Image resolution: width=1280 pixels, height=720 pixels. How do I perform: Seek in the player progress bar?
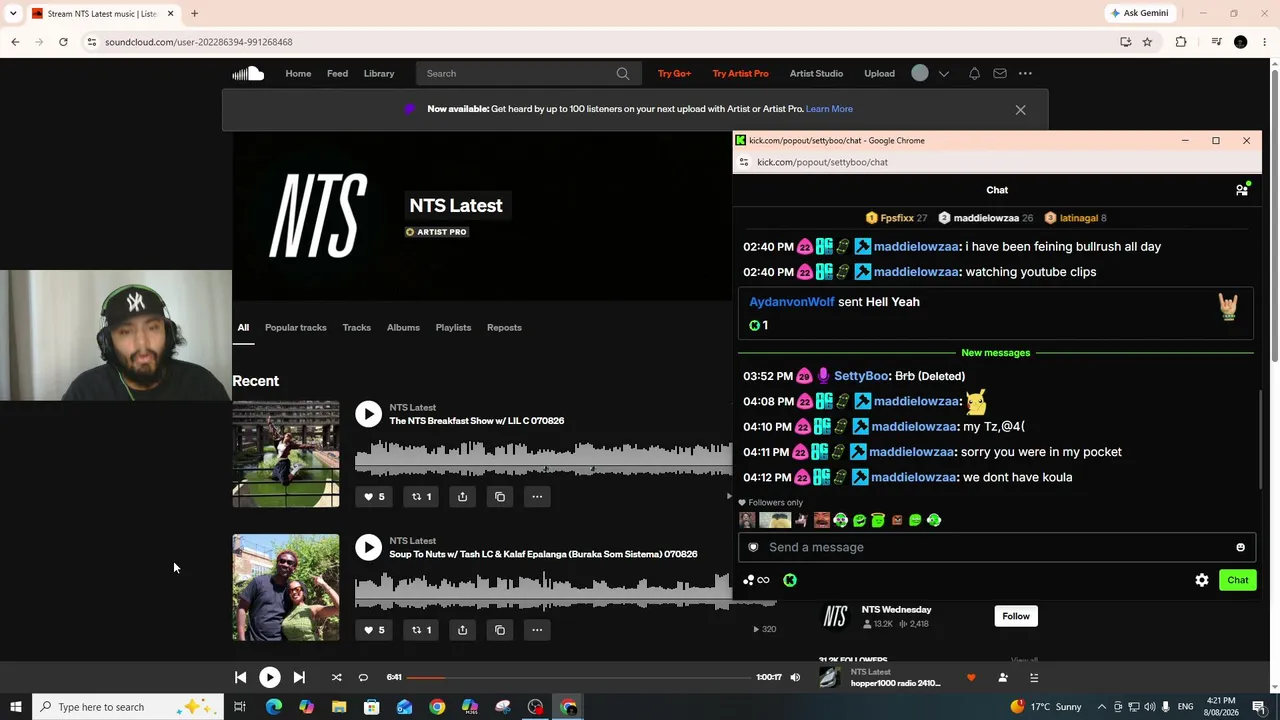pos(579,677)
